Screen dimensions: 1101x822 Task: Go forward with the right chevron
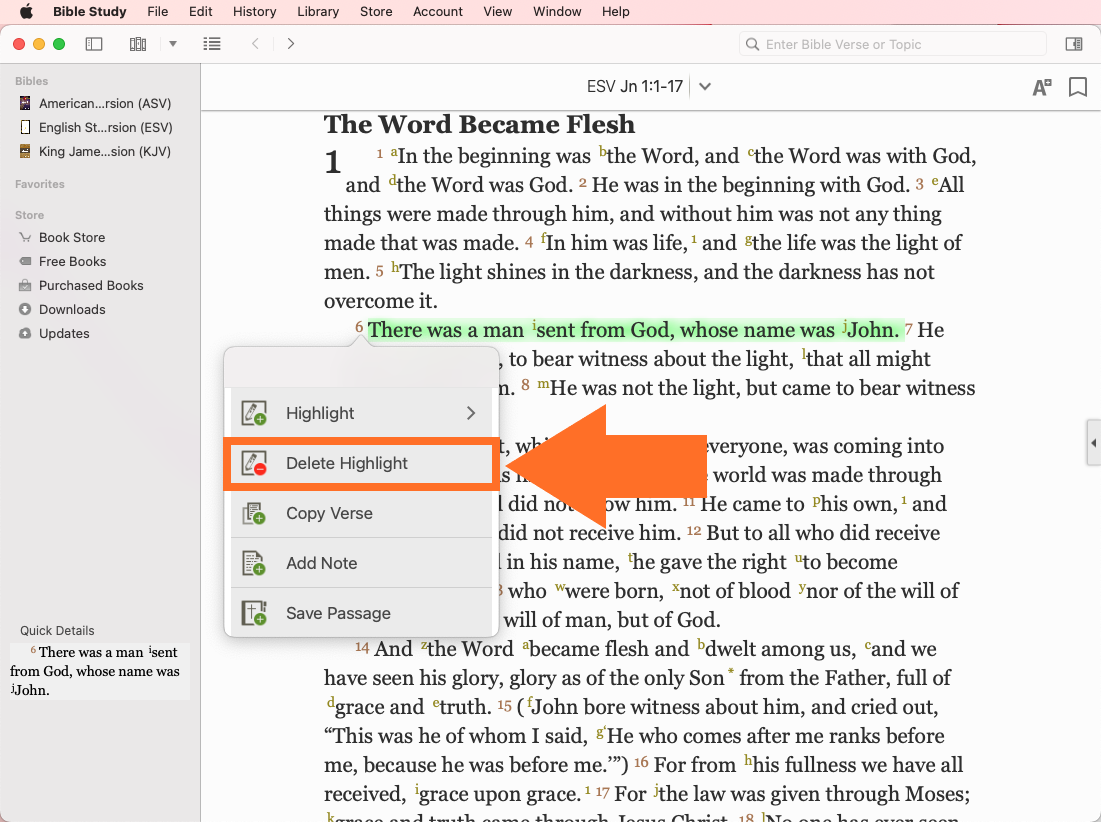click(291, 44)
